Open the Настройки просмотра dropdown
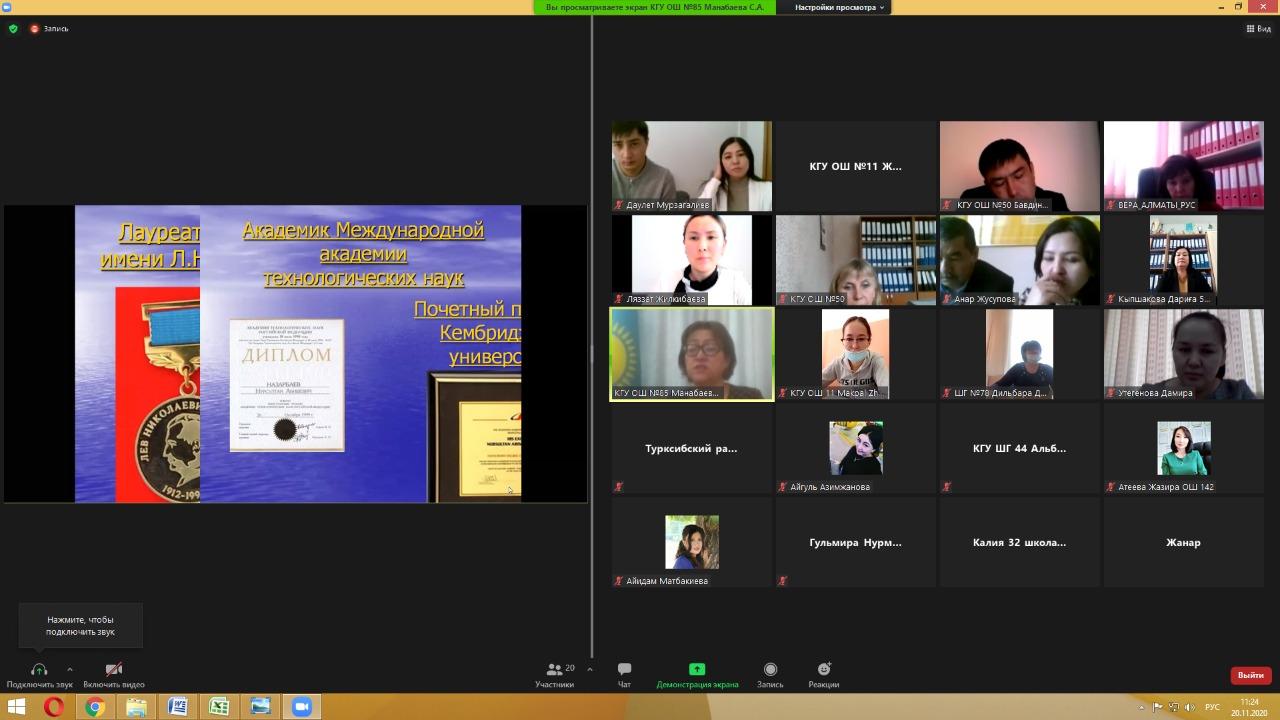Image resolution: width=1280 pixels, height=720 pixels. pos(839,7)
